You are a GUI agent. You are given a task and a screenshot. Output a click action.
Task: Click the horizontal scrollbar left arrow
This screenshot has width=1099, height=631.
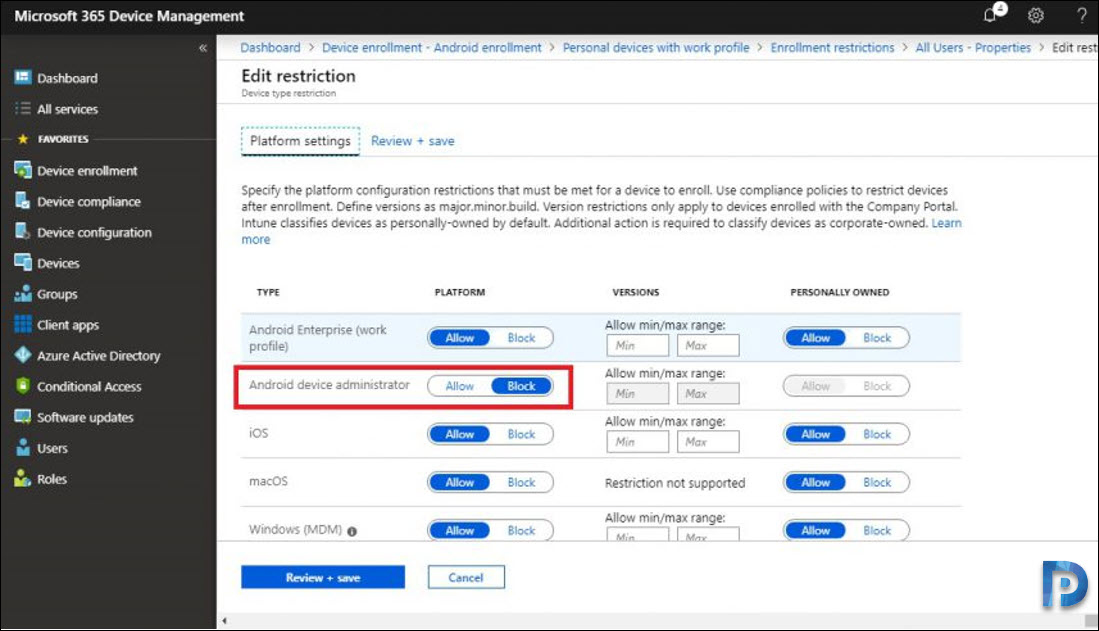[224, 620]
